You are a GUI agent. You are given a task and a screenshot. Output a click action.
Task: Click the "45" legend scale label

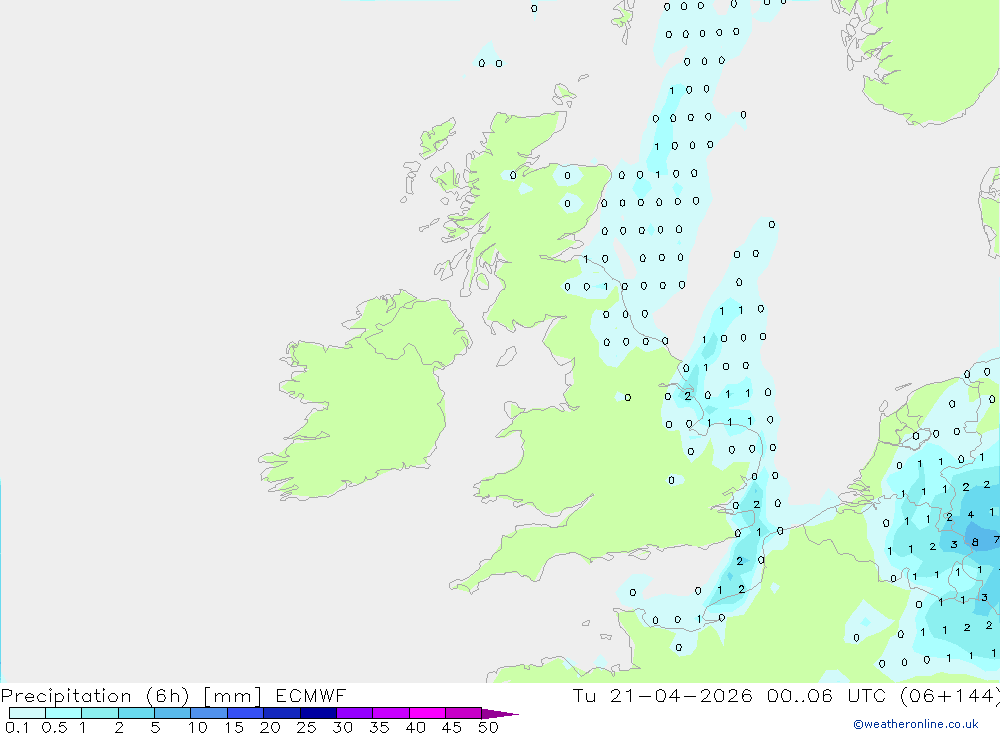[x=452, y=727]
